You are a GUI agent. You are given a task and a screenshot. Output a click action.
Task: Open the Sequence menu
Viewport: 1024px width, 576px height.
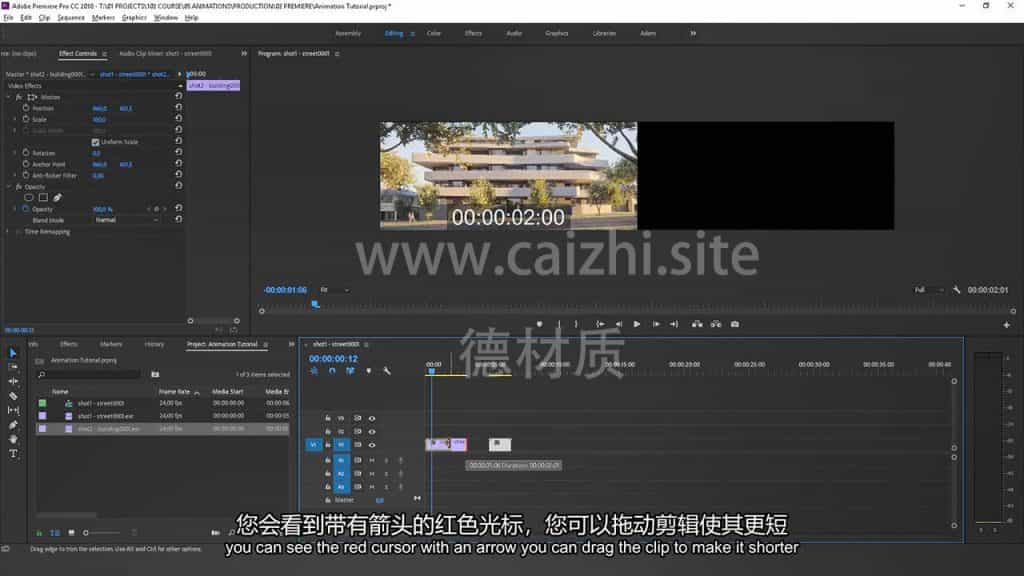(71, 18)
